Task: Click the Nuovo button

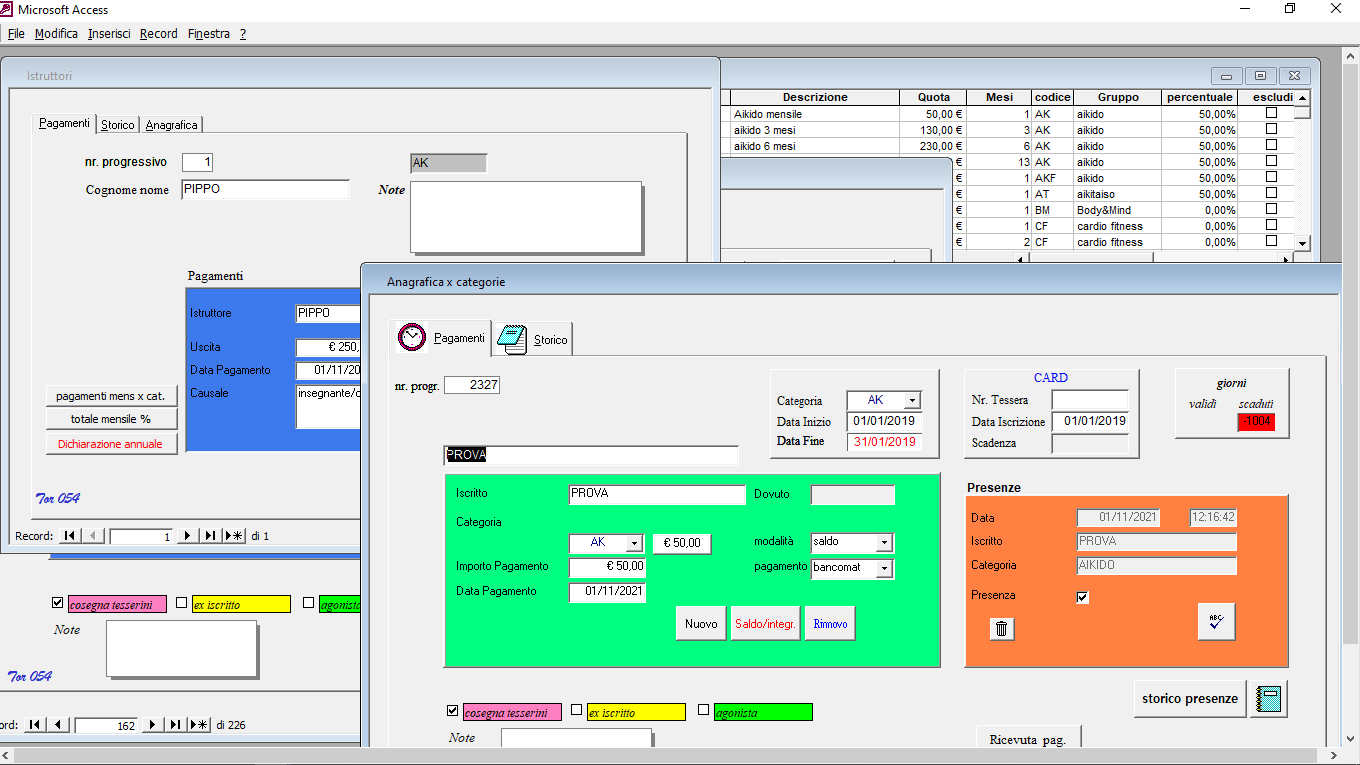Action: coord(701,623)
